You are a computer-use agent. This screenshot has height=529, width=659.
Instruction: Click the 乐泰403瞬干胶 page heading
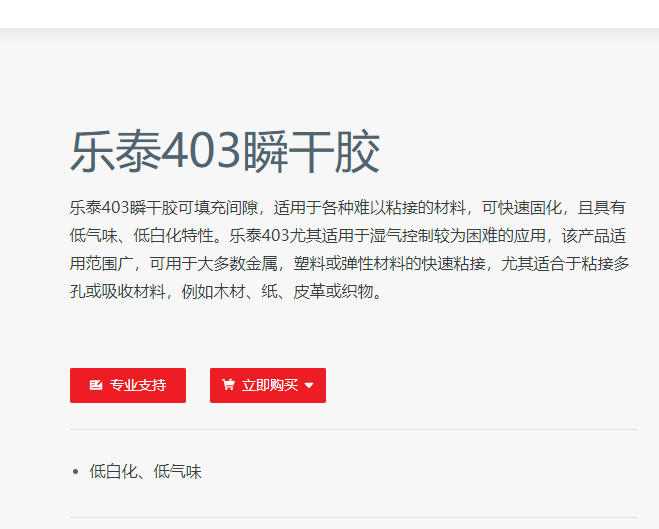[x=225, y=151]
